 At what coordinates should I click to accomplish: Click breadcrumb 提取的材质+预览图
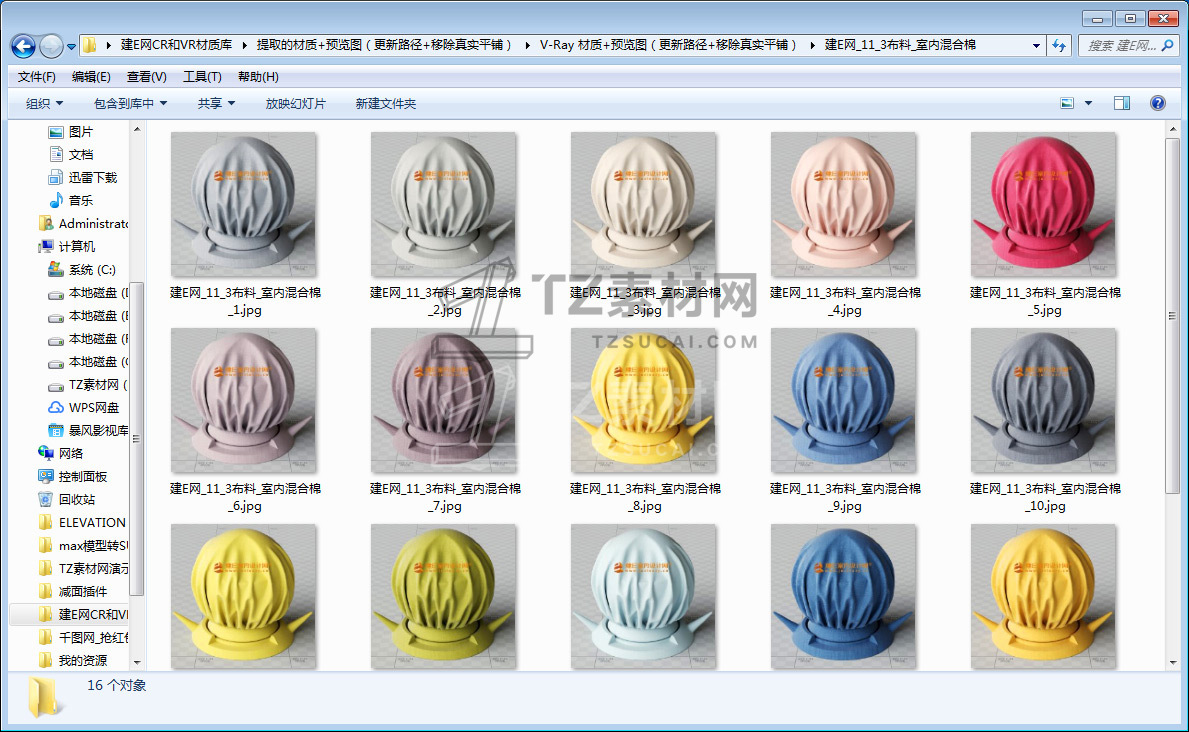(x=384, y=46)
